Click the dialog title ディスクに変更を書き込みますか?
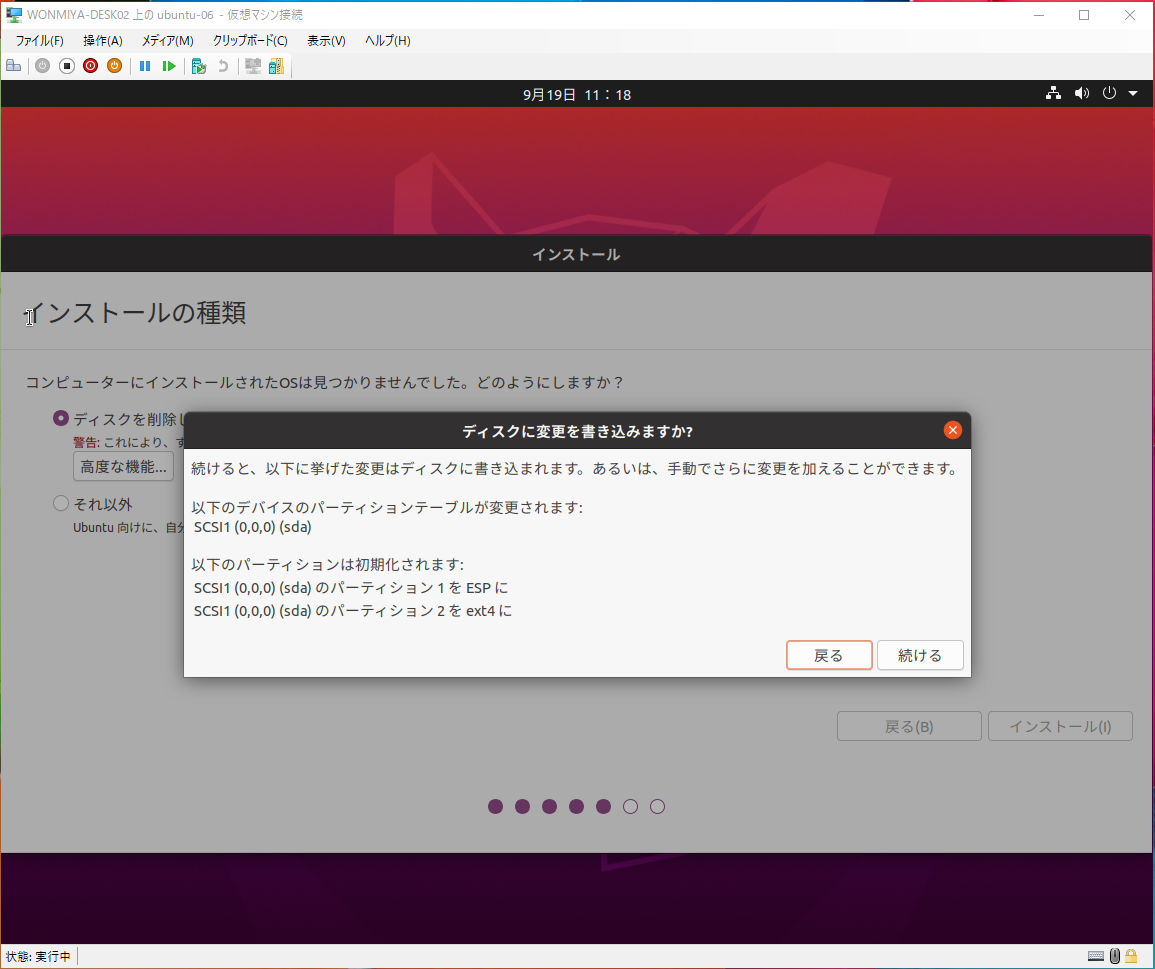 578,431
